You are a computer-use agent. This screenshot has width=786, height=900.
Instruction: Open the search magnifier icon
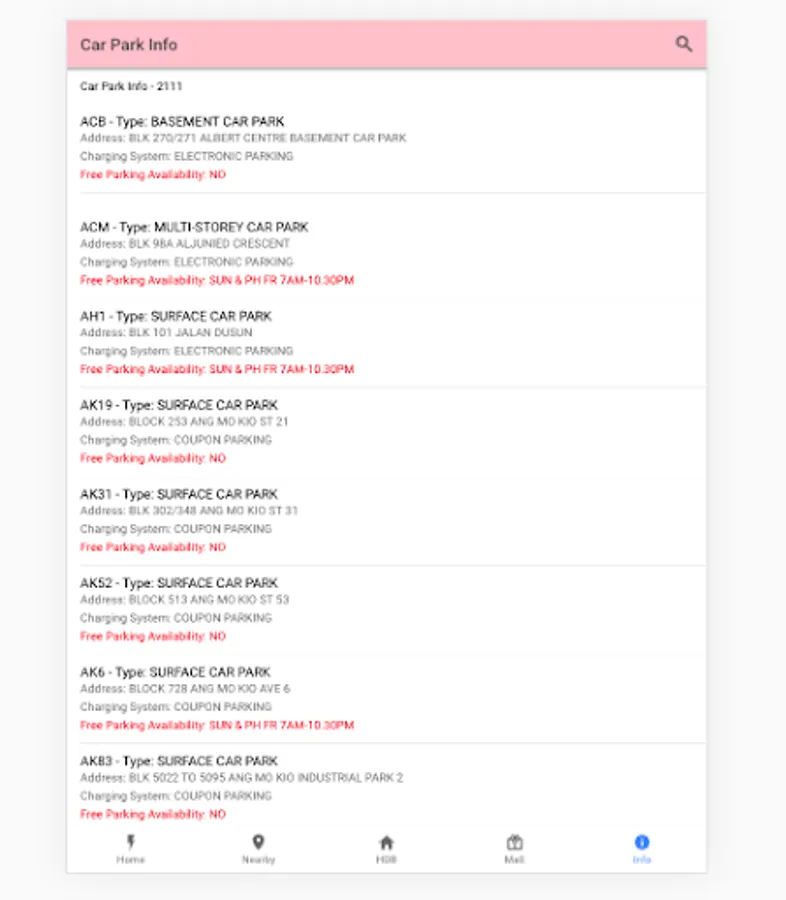[683, 44]
